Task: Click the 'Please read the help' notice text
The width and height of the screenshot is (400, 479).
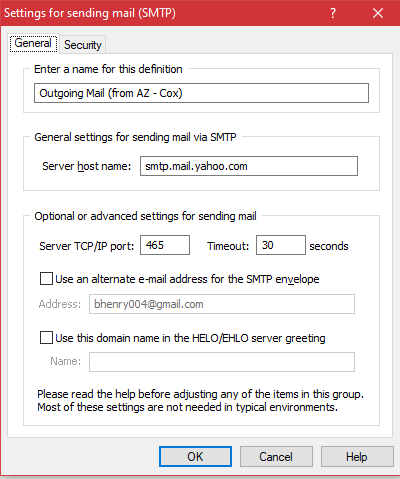Action: tap(200, 401)
